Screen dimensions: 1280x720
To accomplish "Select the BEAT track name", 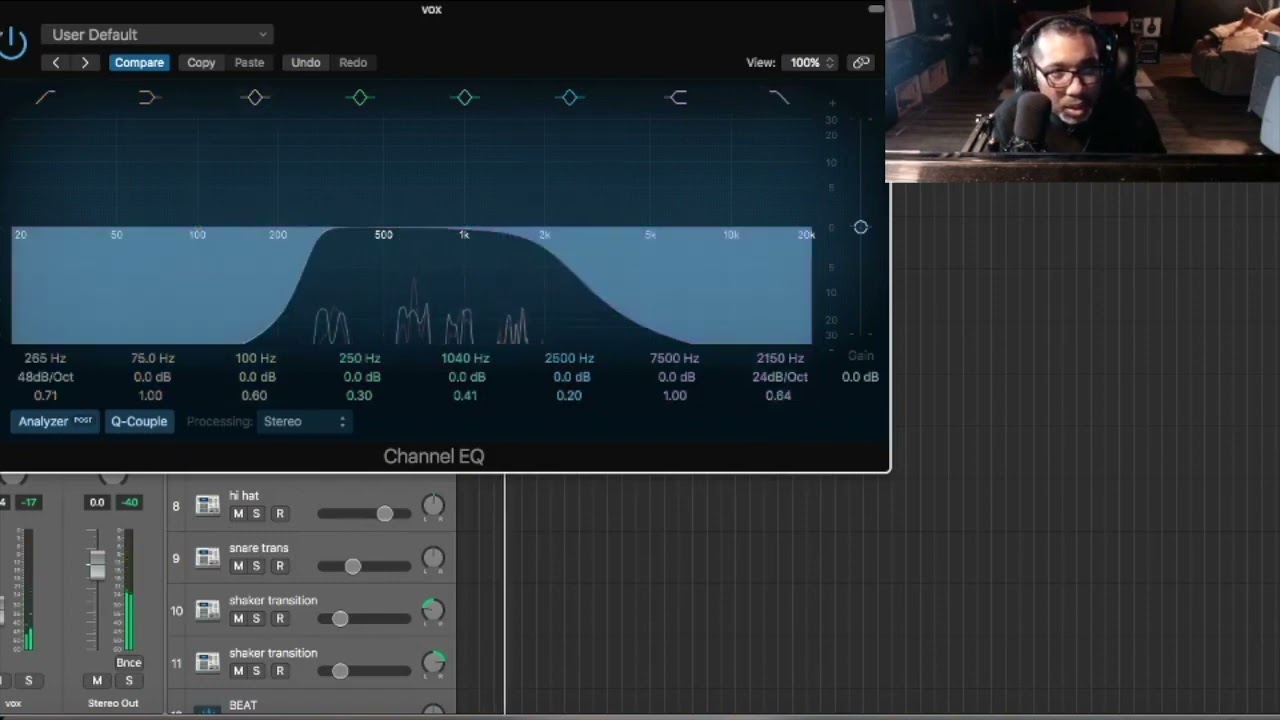I will coord(243,705).
